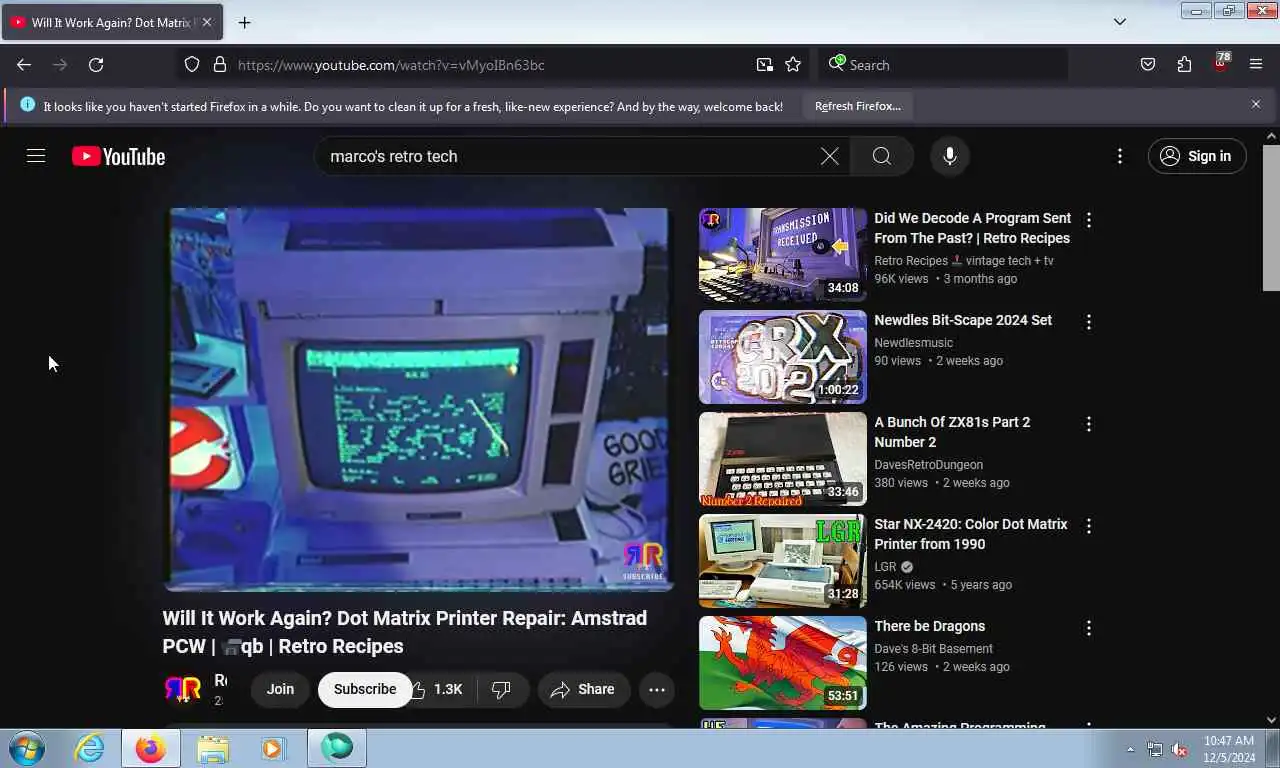Toggle picture-in-picture icon in the address bar

coord(765,65)
